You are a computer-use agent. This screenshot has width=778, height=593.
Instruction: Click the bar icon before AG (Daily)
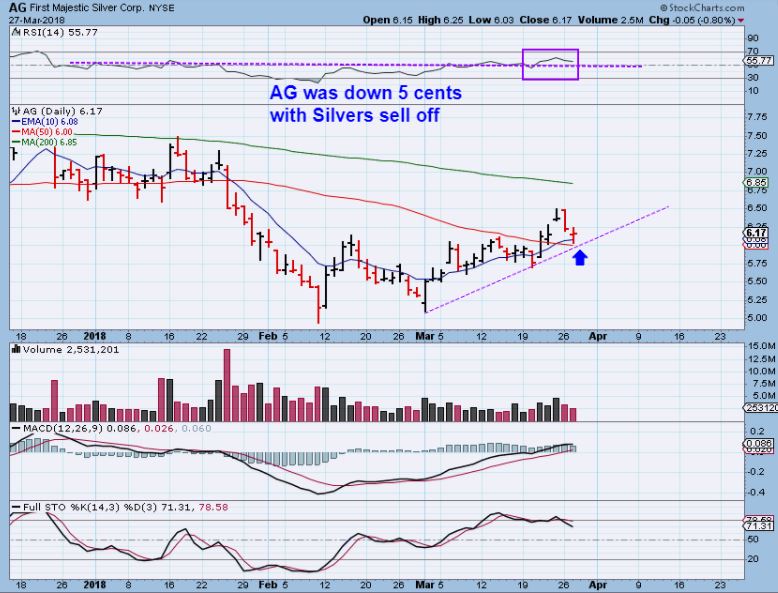(x=15, y=112)
